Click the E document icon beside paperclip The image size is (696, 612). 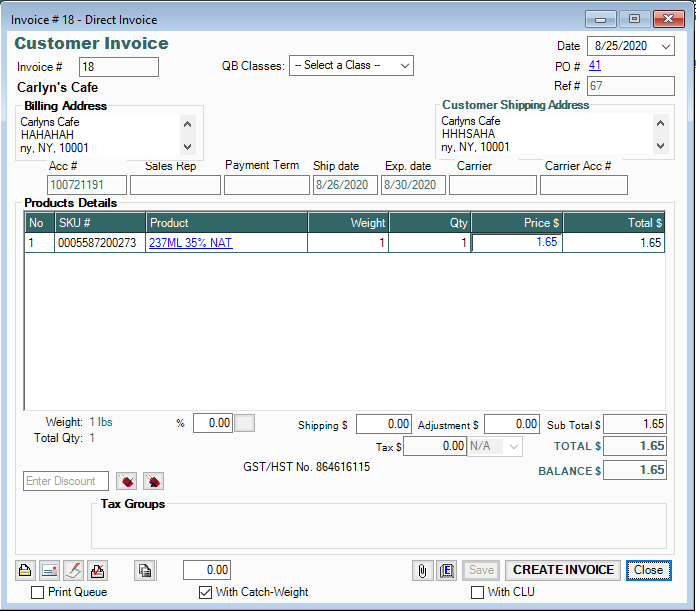[447, 570]
